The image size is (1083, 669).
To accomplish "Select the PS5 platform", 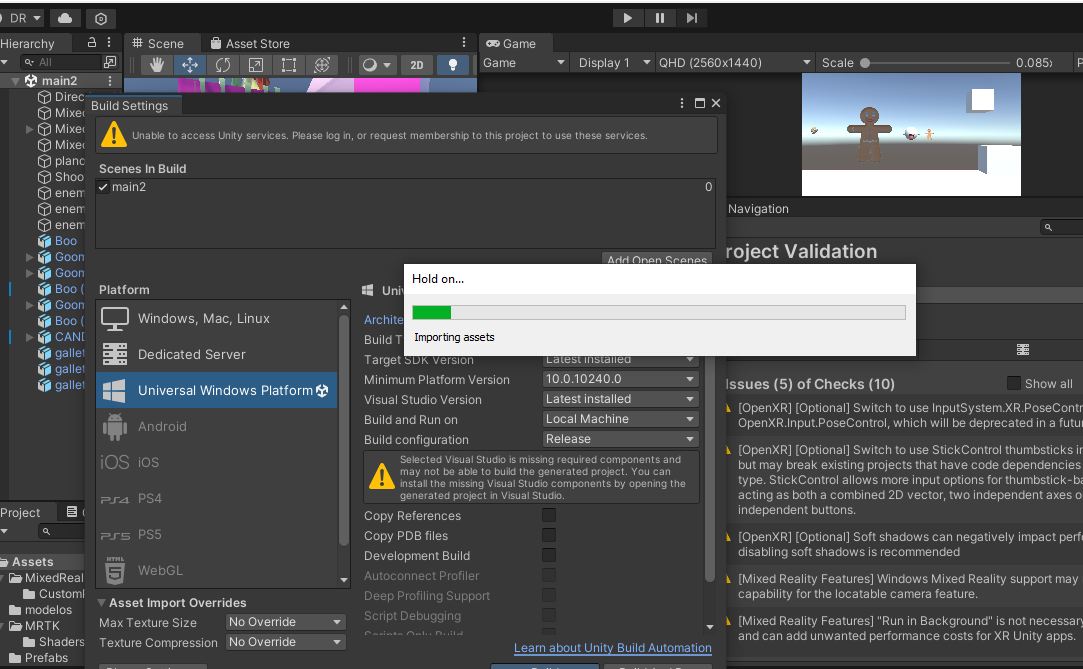I will [x=217, y=534].
